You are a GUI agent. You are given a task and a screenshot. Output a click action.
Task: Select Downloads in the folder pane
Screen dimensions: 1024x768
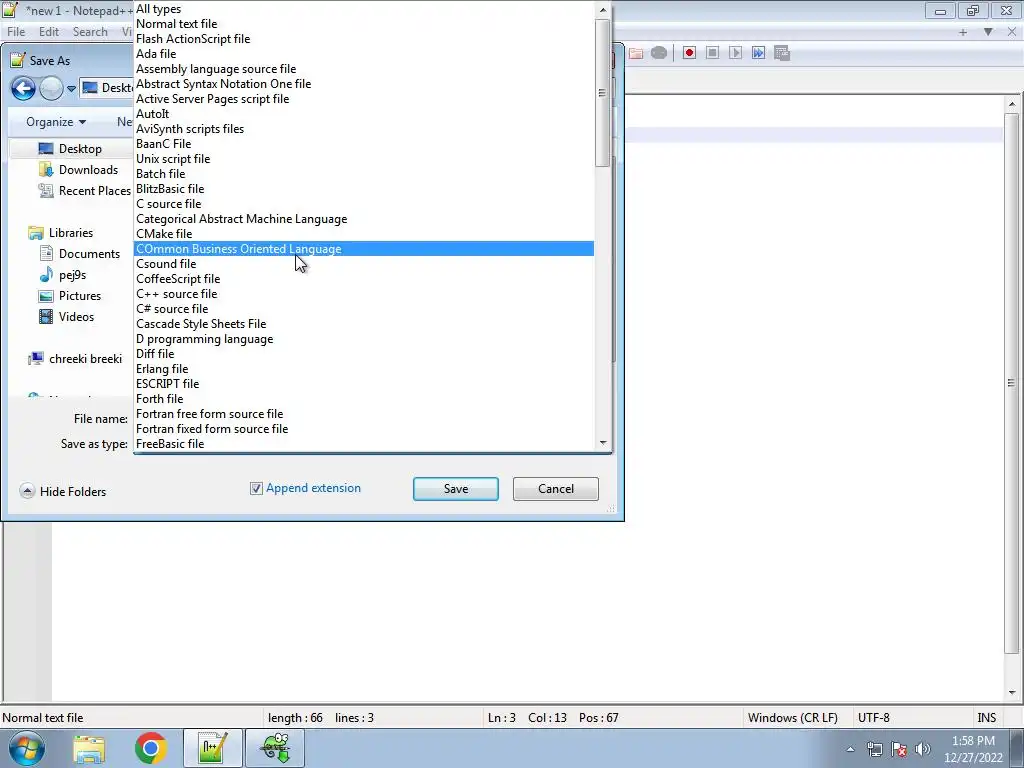pyautogui.click(x=78, y=170)
